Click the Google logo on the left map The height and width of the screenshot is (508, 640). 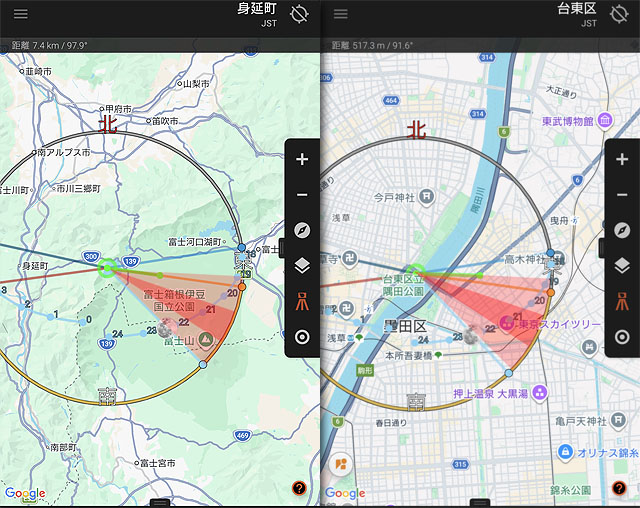(x=25, y=493)
